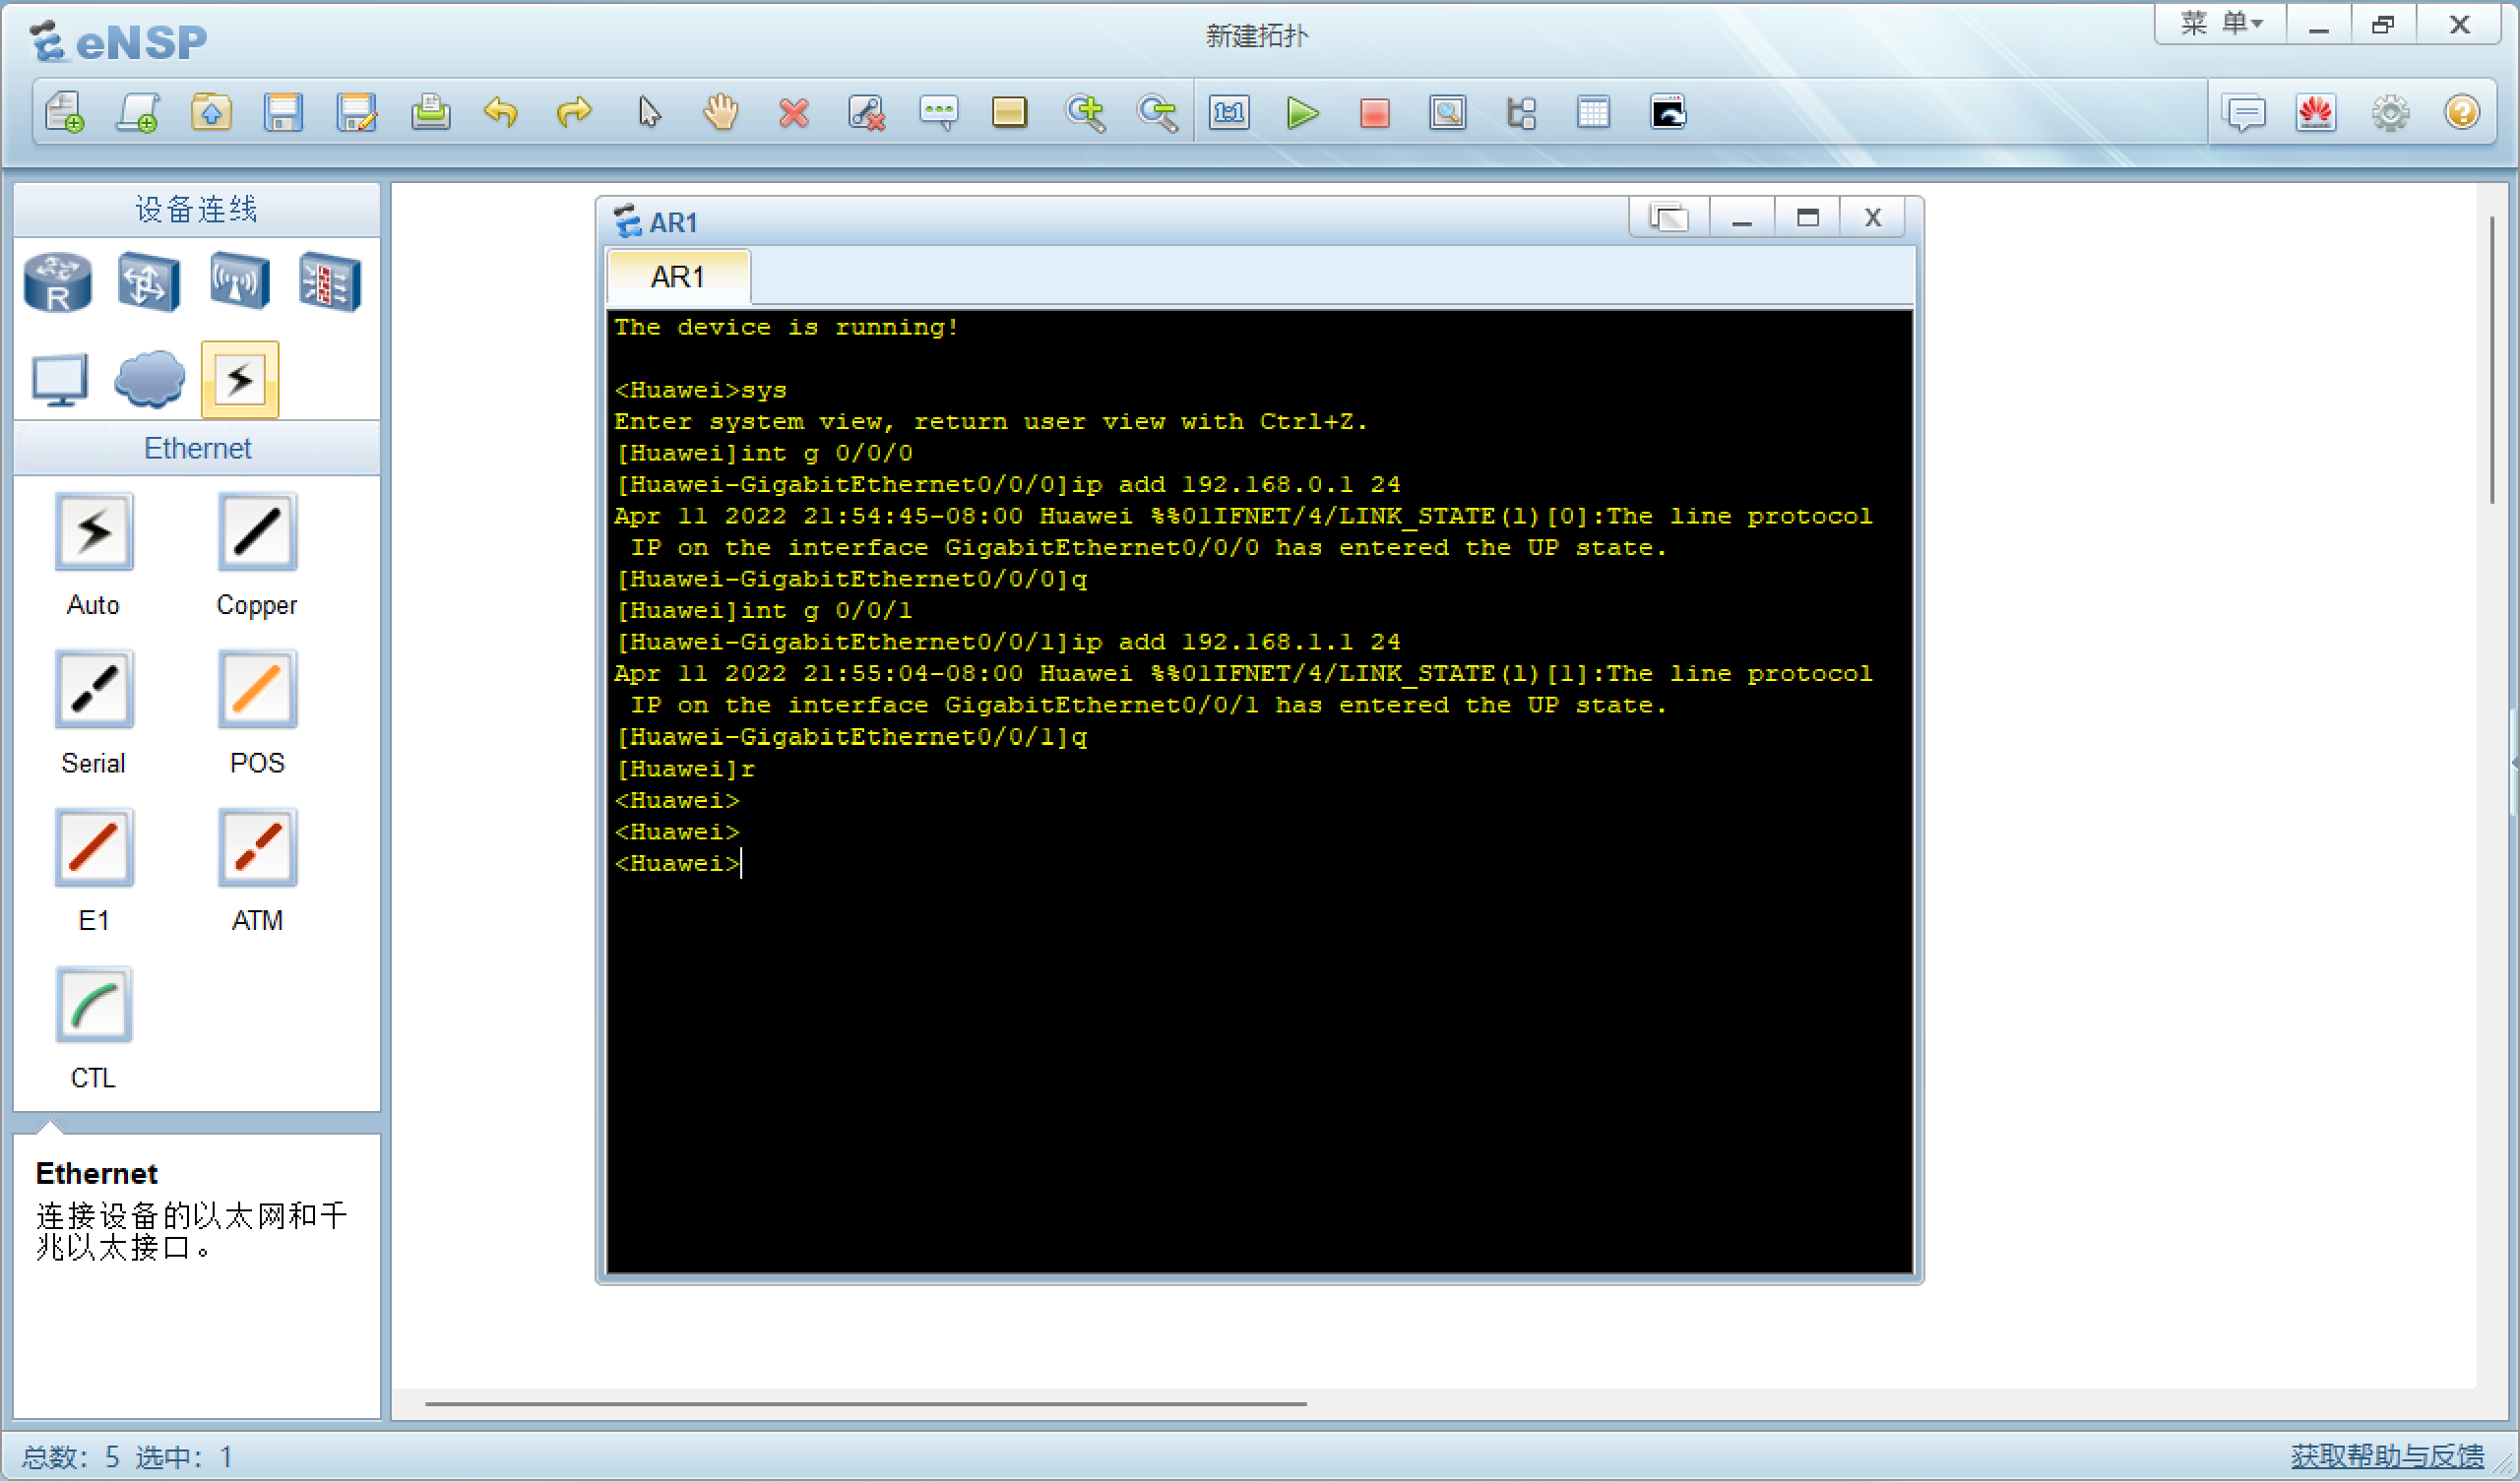
Task: Zoom in on the topology canvas
Action: tap(1085, 112)
